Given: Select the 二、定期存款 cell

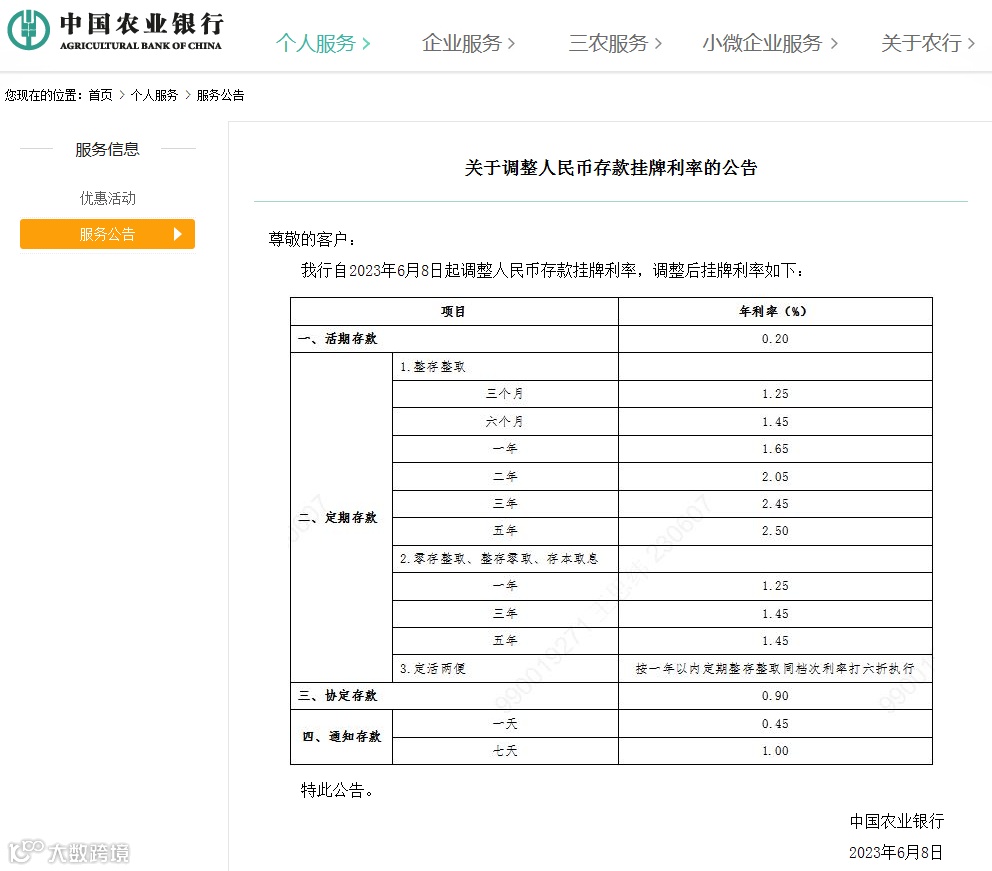Looking at the screenshot, I should pos(341,517).
